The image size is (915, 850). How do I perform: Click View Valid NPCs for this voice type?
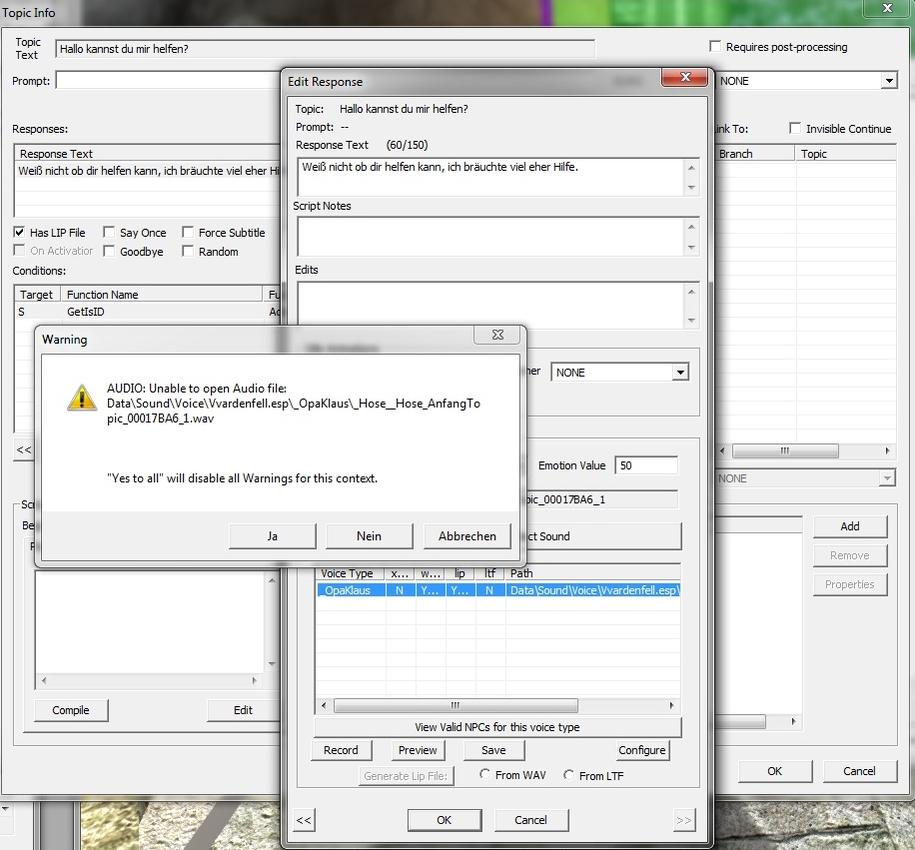pyautogui.click(x=497, y=727)
